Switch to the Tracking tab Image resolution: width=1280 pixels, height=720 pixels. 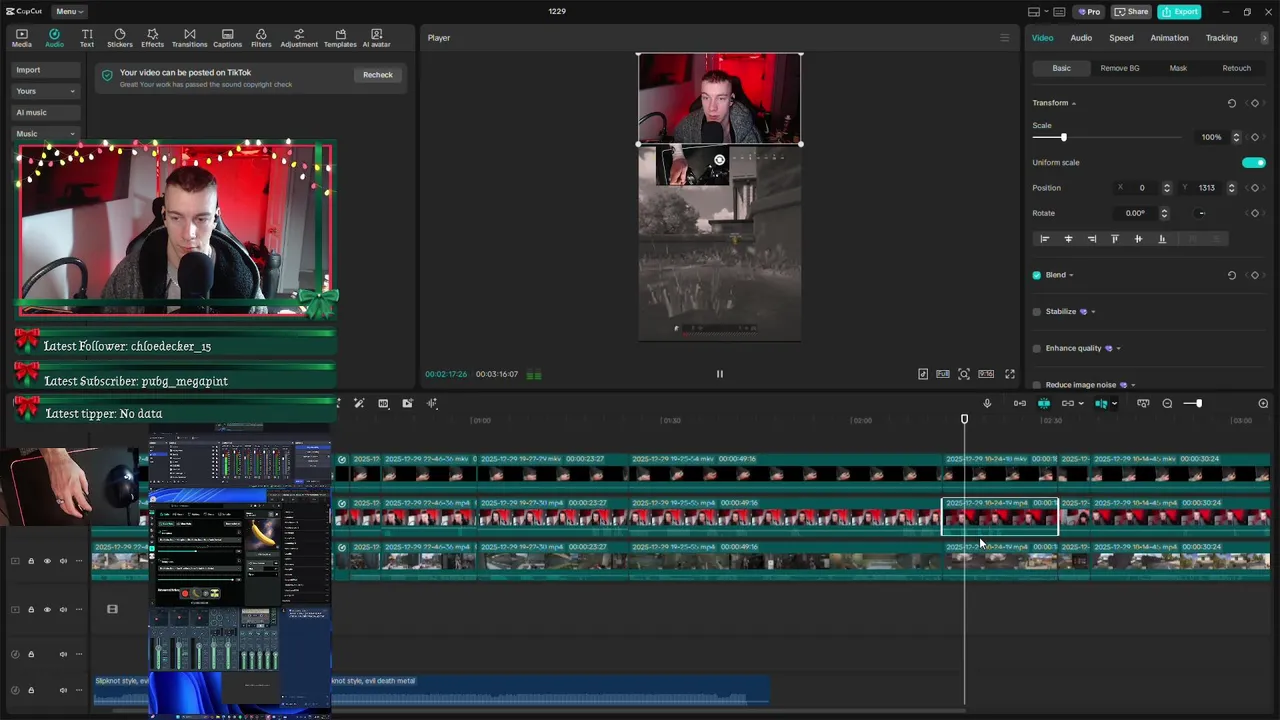click(1221, 38)
